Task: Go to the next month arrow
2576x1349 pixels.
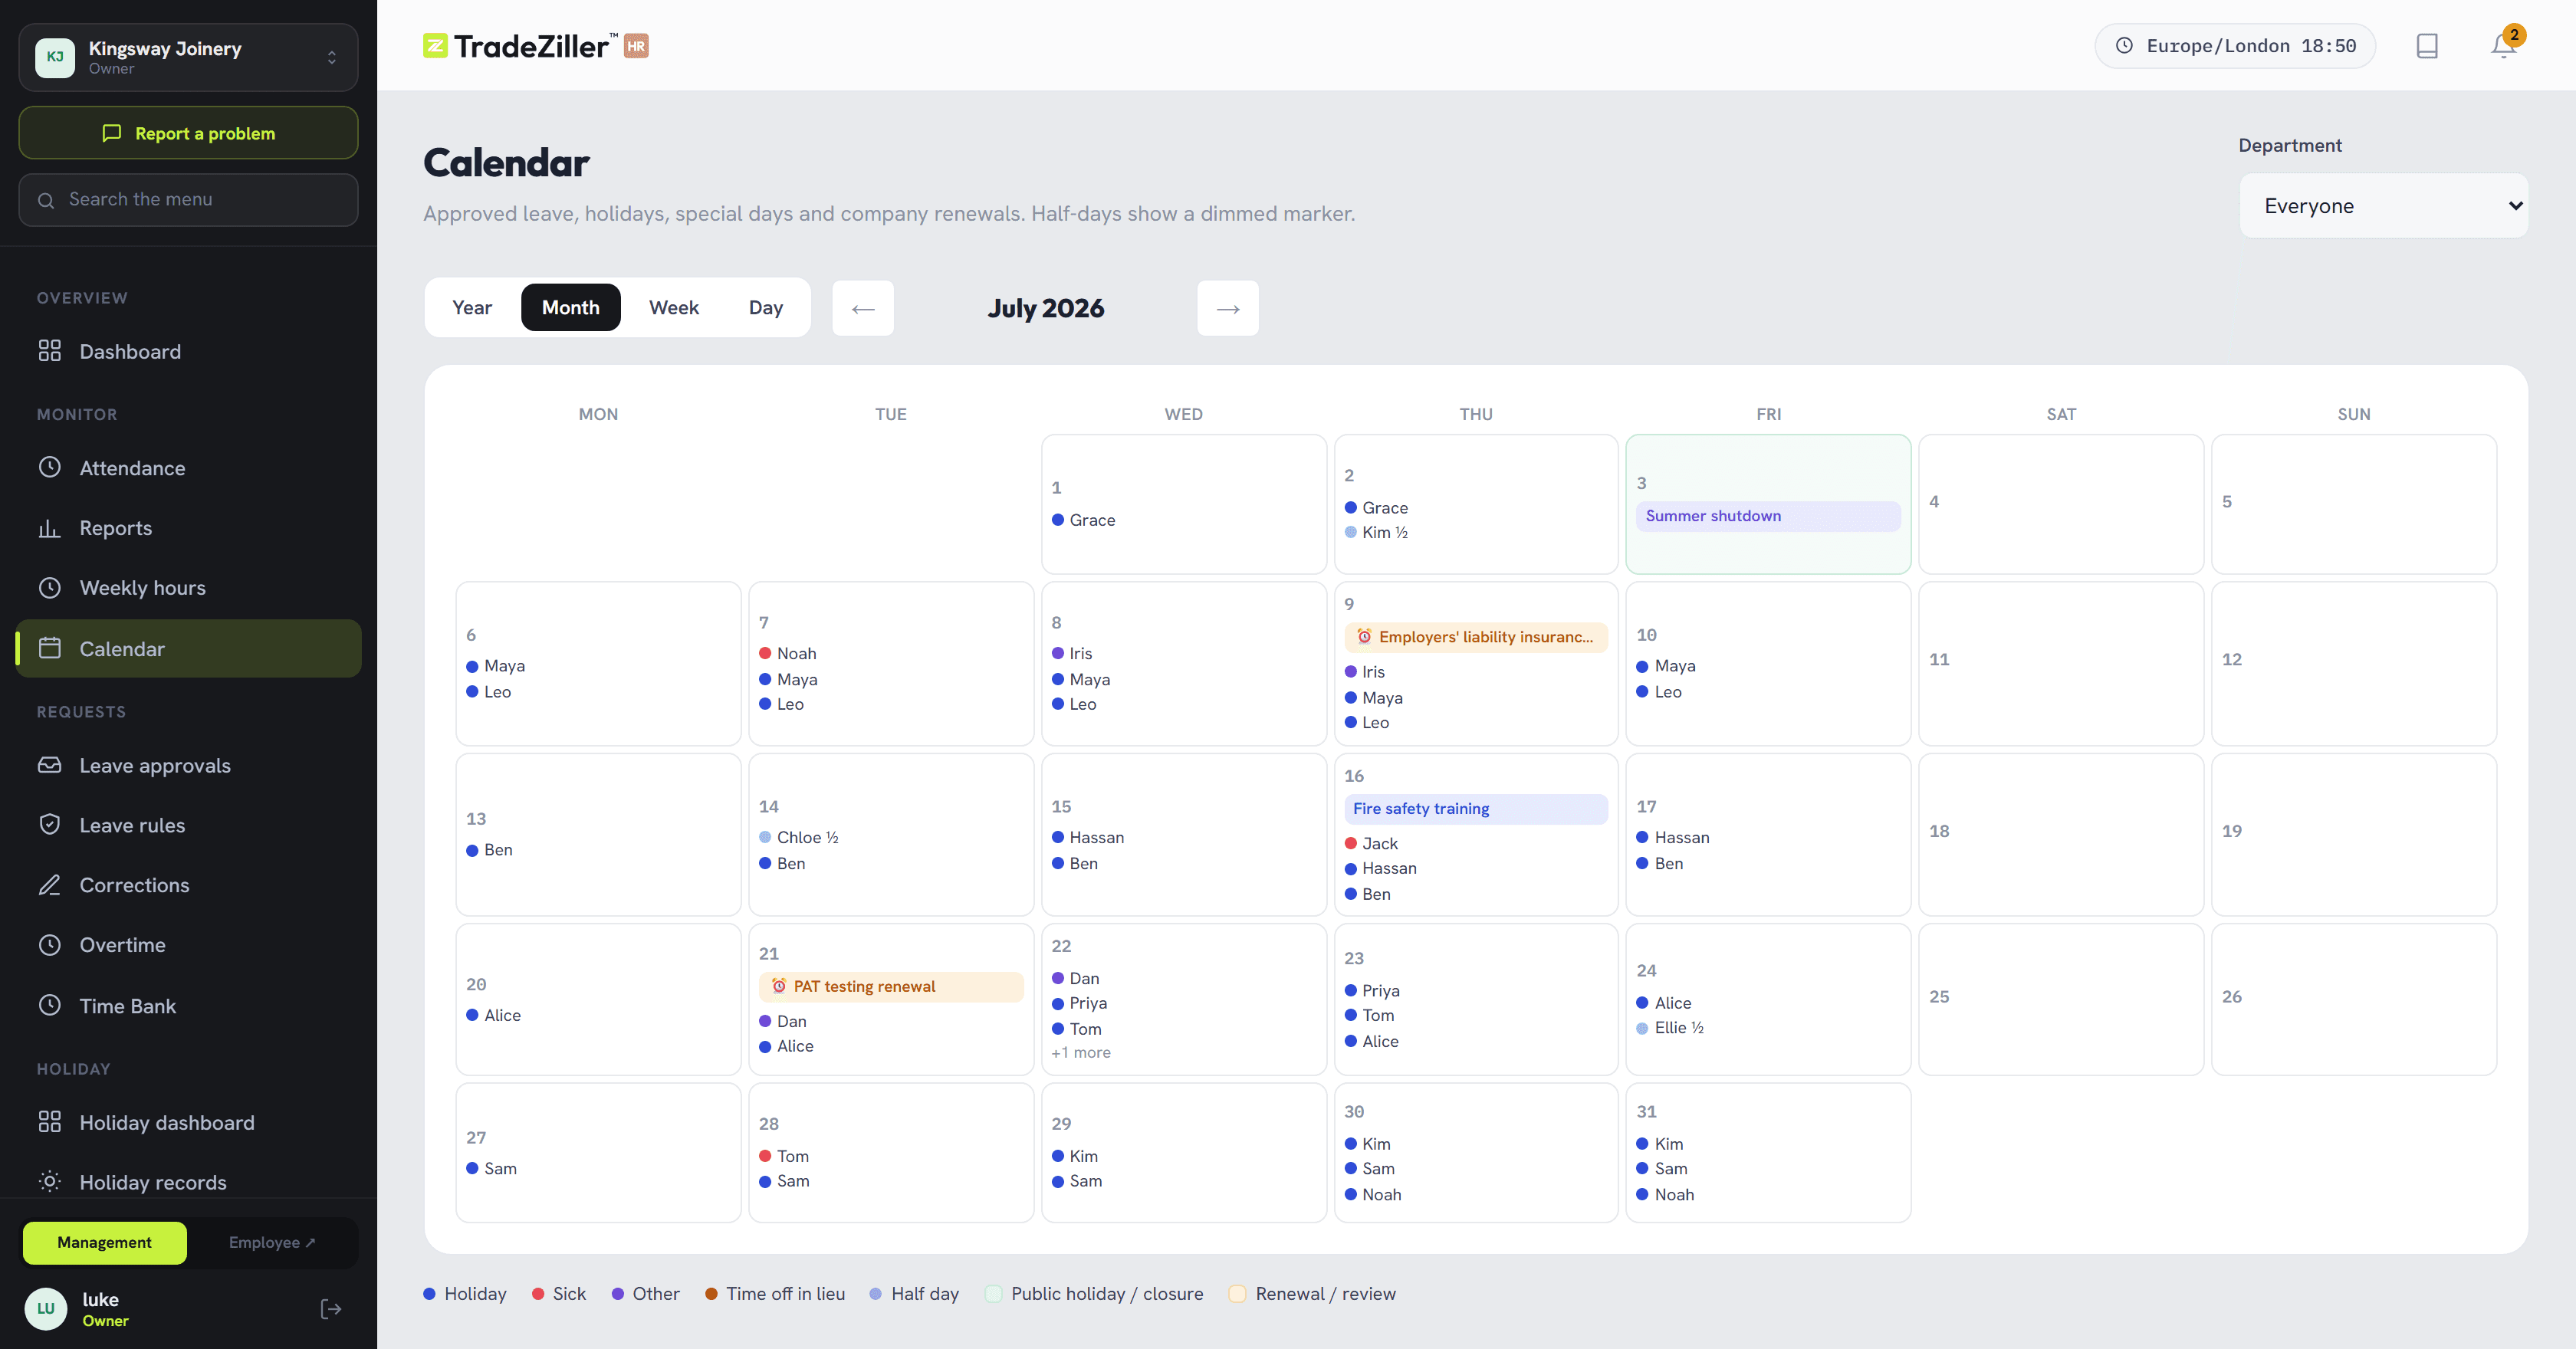Action: point(1228,308)
